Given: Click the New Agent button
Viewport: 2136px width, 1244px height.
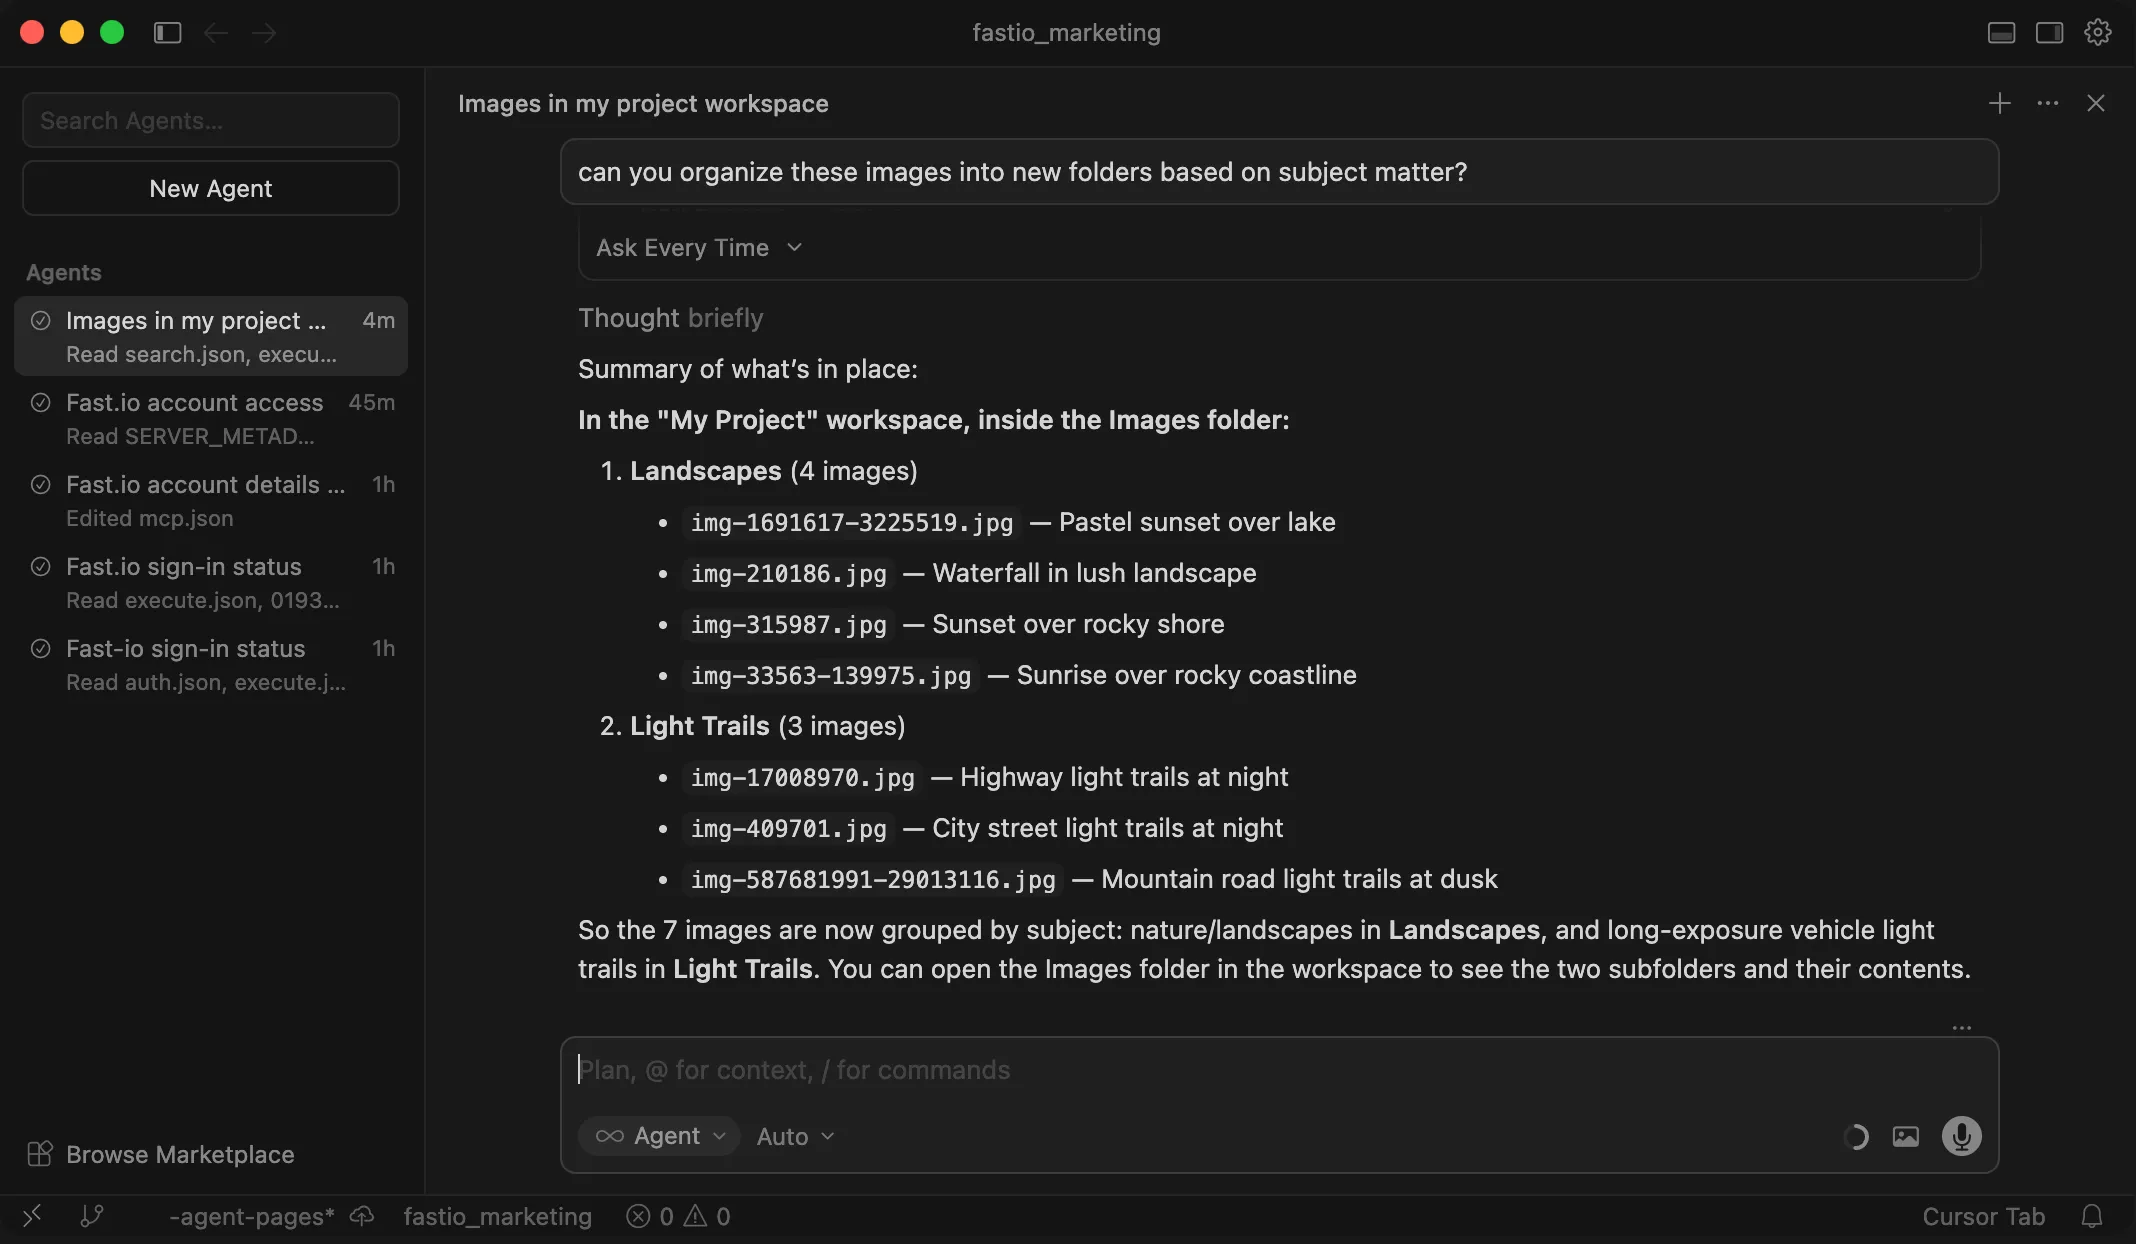Looking at the screenshot, I should (x=210, y=188).
